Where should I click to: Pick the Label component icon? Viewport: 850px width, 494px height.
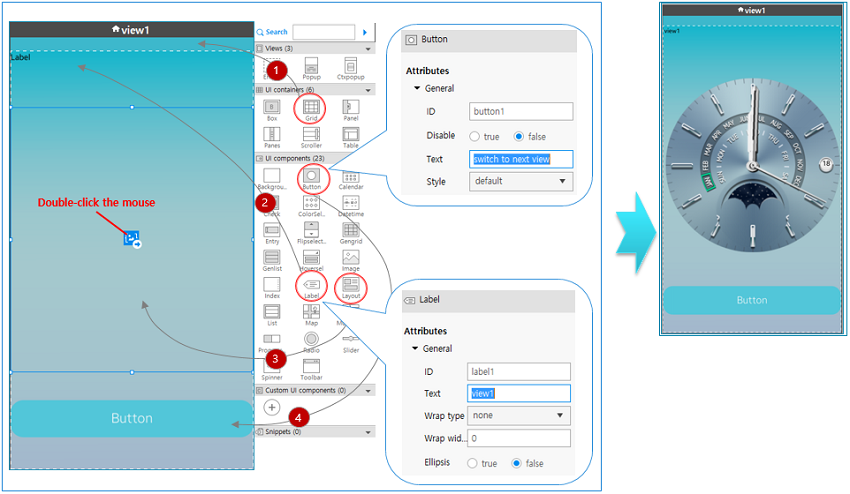pos(311,286)
